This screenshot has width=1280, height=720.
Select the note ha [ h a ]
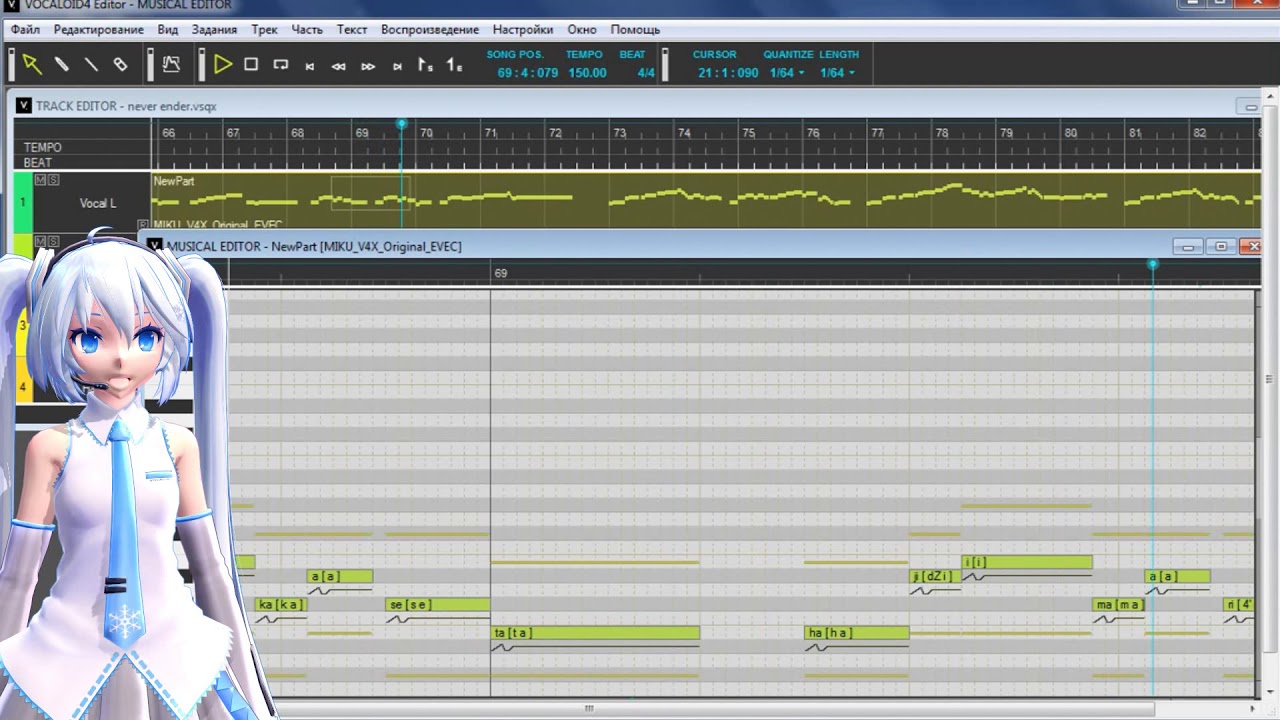pos(857,633)
